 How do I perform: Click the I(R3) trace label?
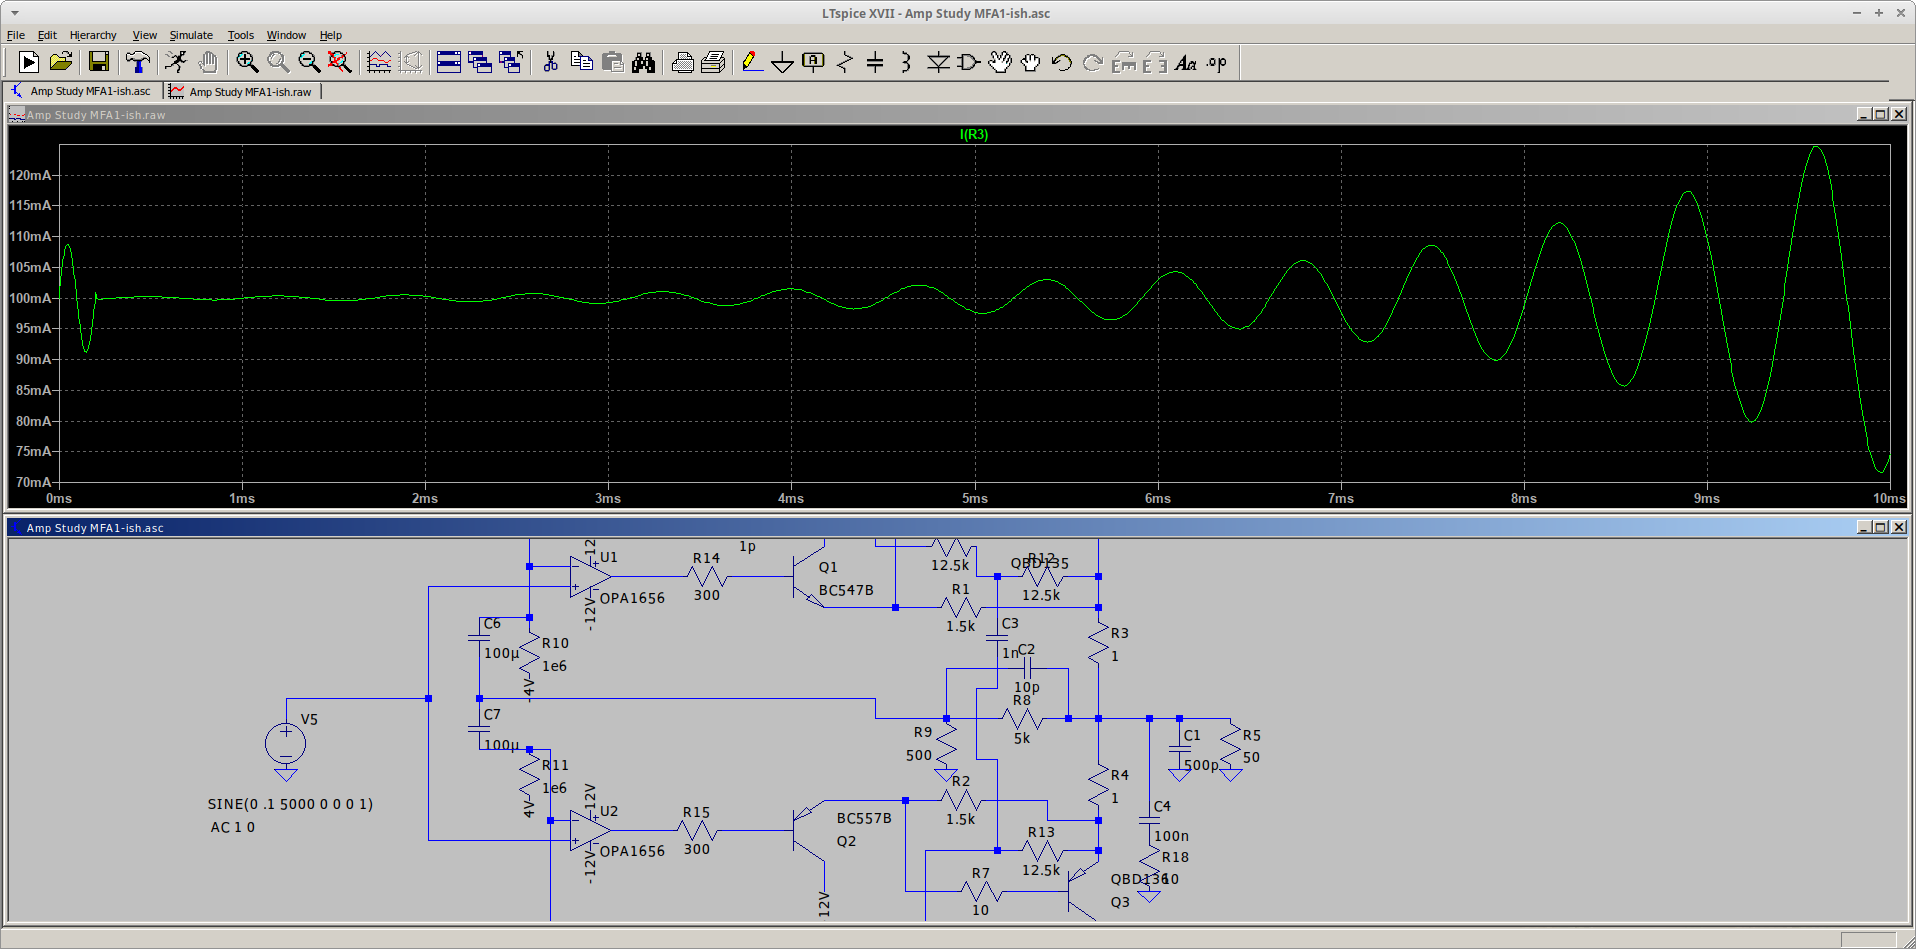pos(974,134)
